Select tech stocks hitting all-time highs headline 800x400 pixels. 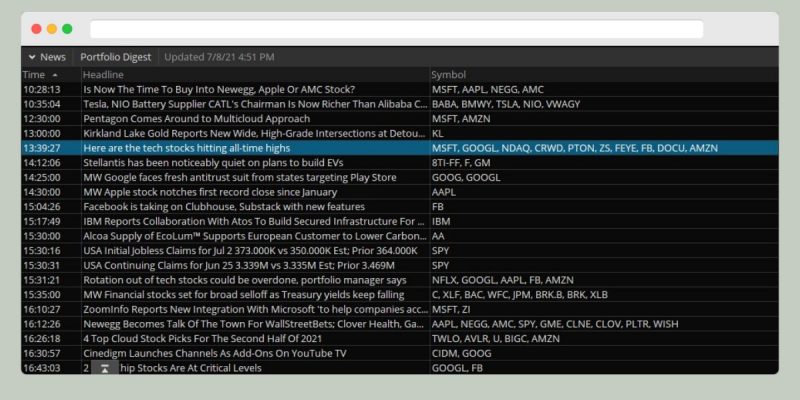(x=187, y=148)
